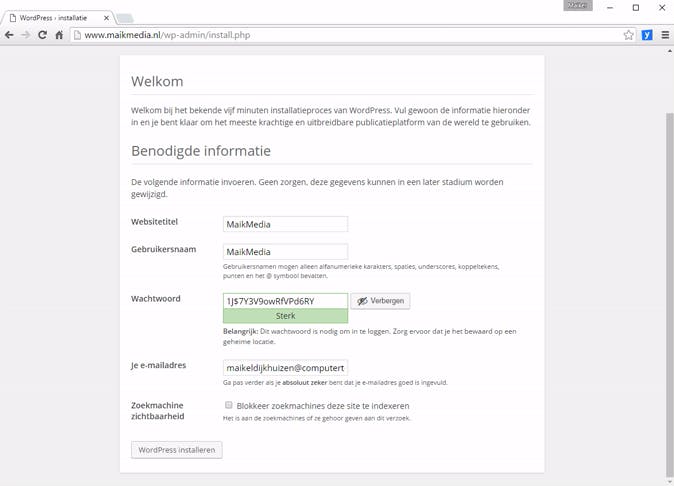Screen dimensions: 674x486
Task: Click the Je e-mailadres label
Action: coord(159,365)
